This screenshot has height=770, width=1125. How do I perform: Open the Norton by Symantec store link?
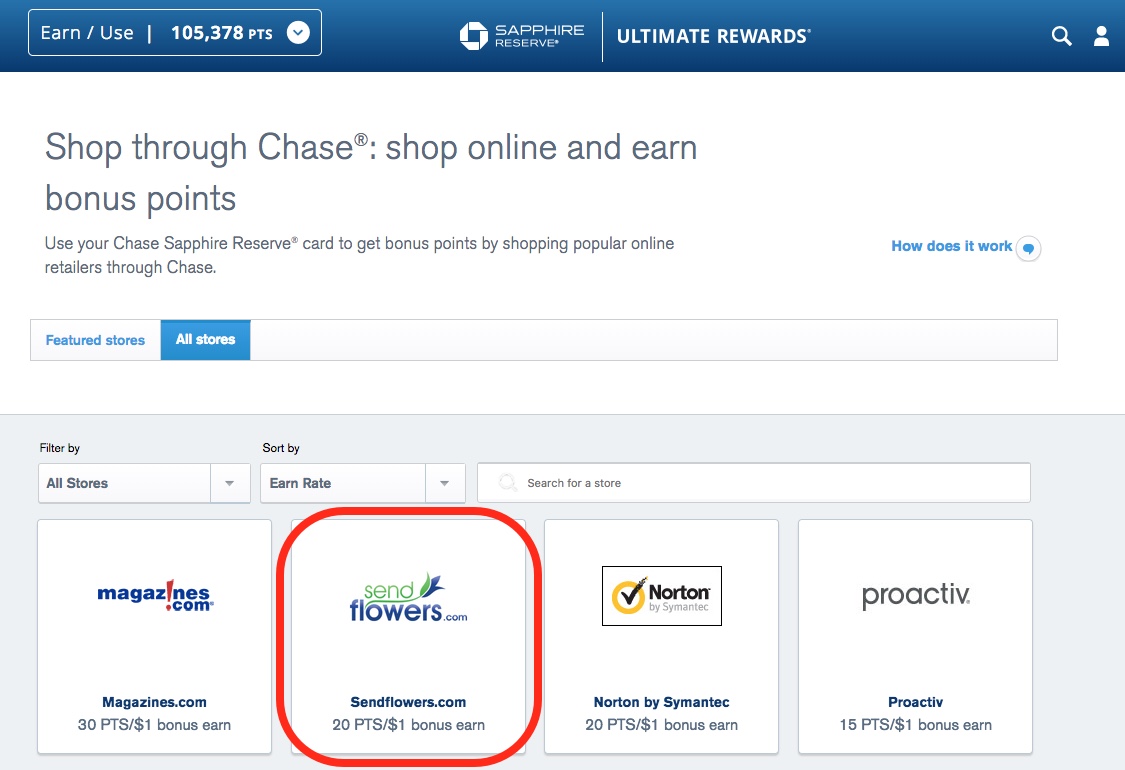click(x=662, y=702)
